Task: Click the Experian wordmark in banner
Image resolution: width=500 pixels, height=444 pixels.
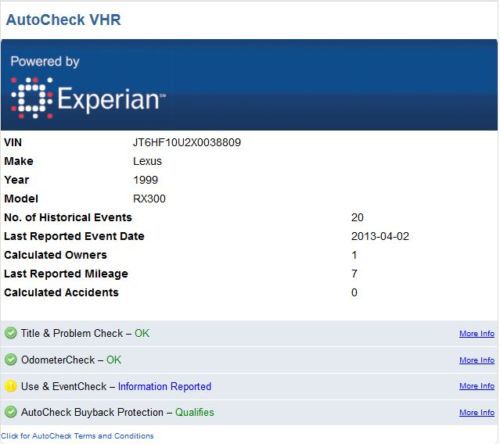Action: 112,99
